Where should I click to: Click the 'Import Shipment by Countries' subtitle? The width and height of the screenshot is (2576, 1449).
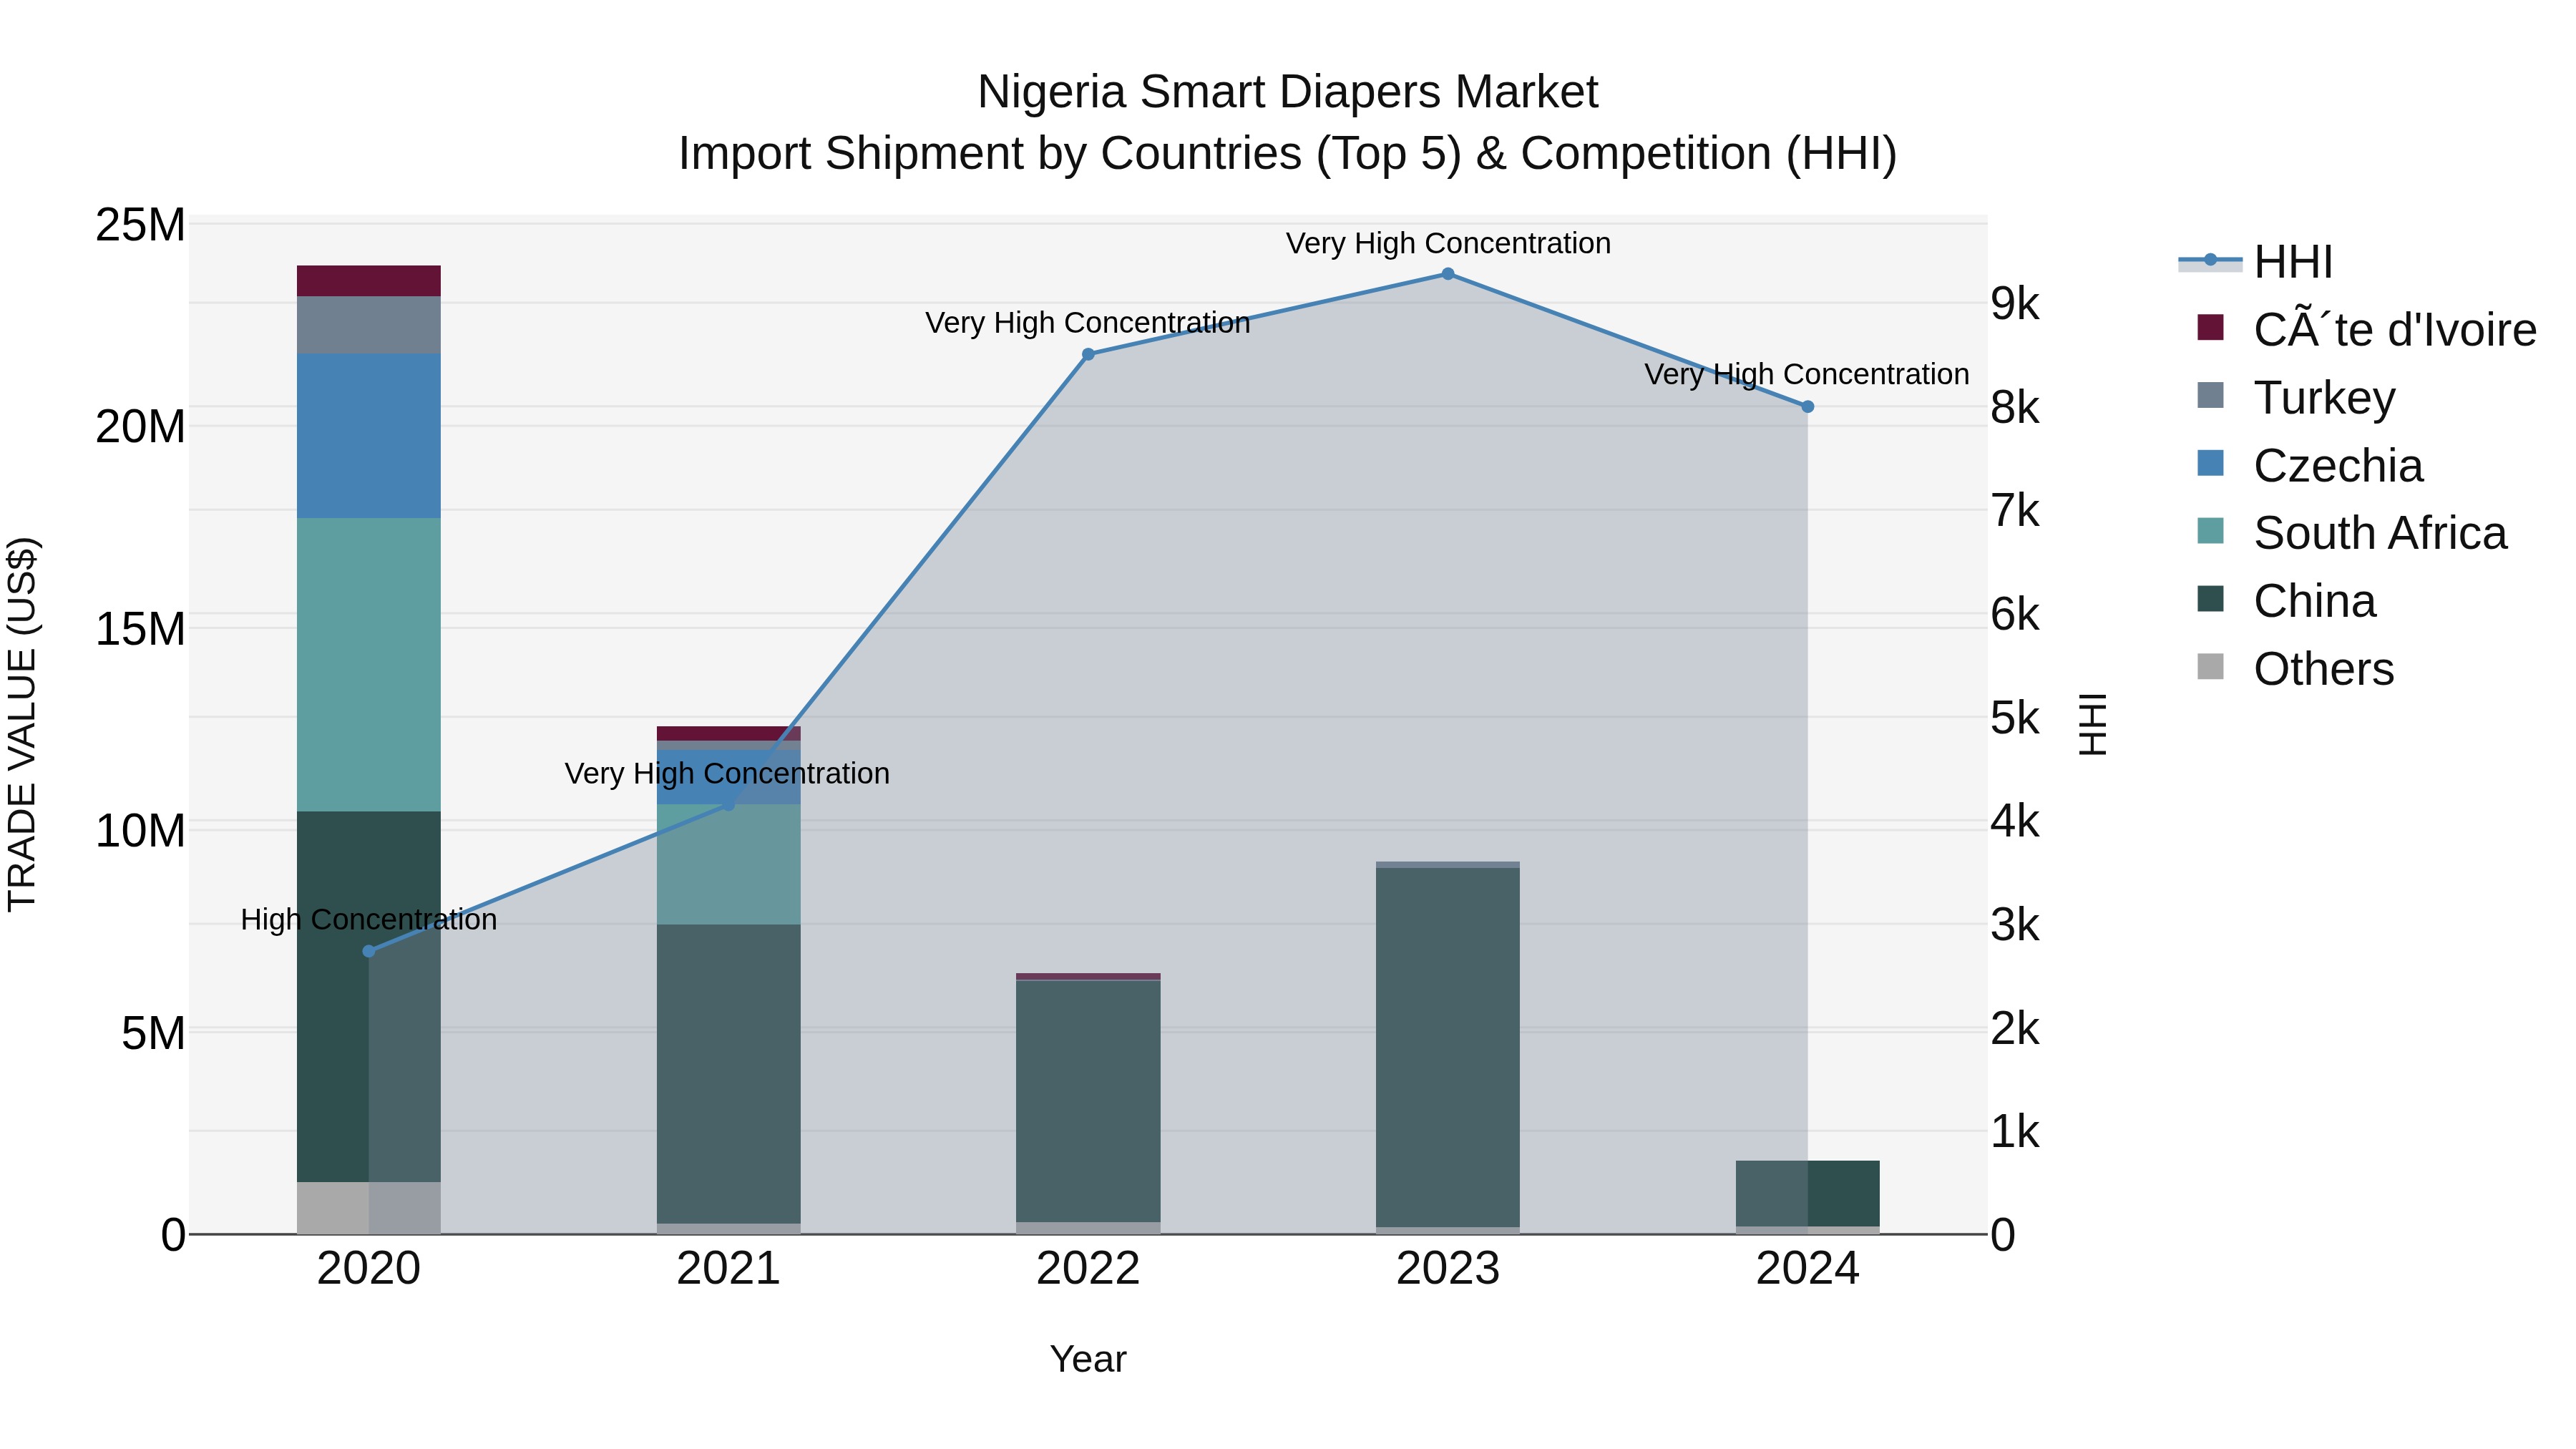click(1288, 154)
